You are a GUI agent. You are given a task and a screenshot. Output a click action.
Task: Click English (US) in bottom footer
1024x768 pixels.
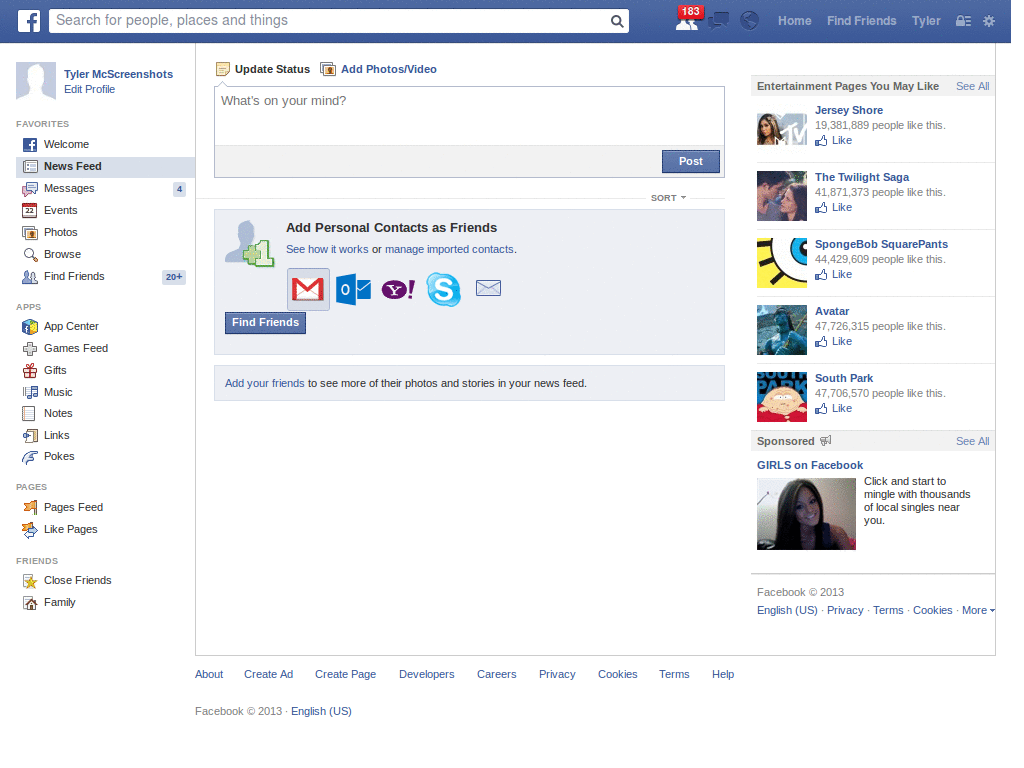[x=321, y=711]
